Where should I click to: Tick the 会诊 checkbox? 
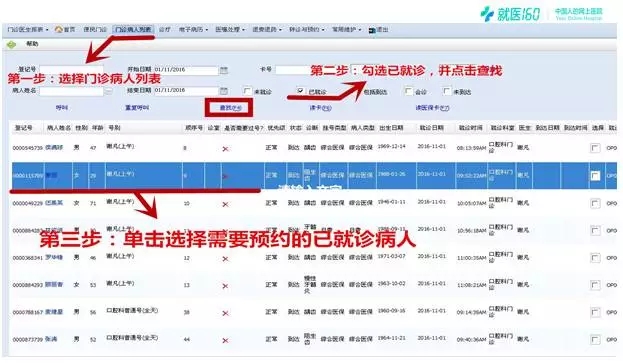pyautogui.click(x=408, y=91)
